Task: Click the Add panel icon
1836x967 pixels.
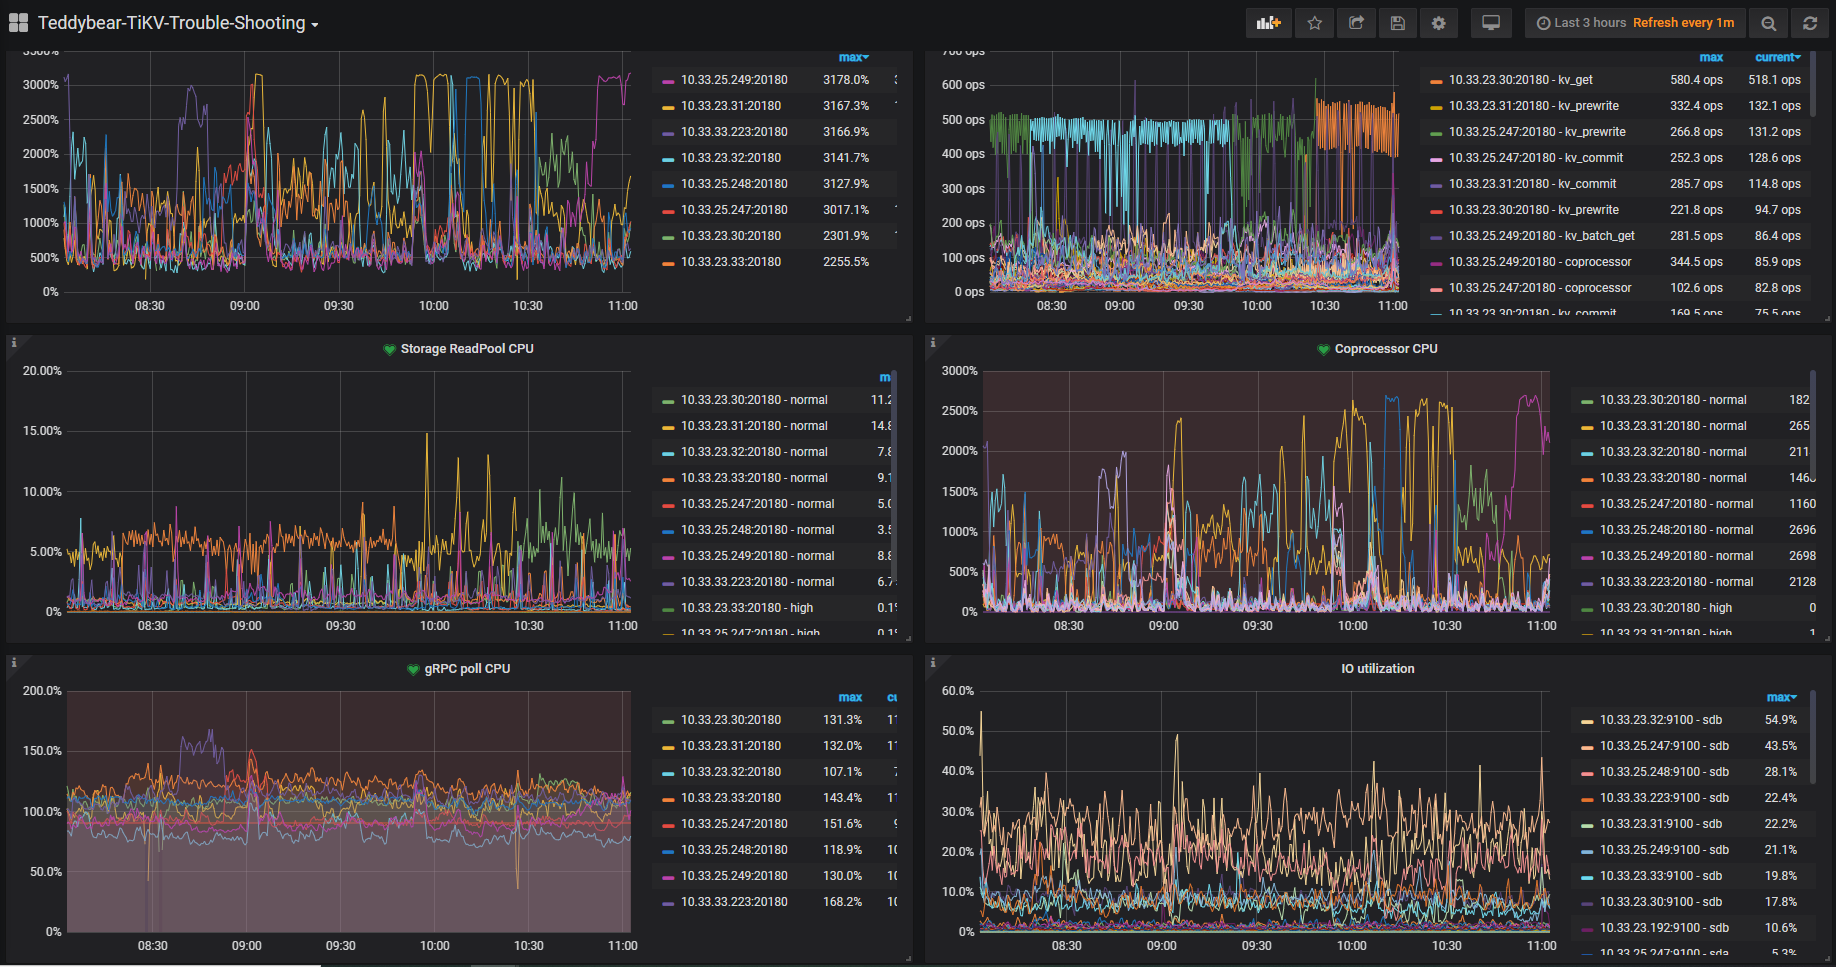Action: pyautogui.click(x=1268, y=23)
